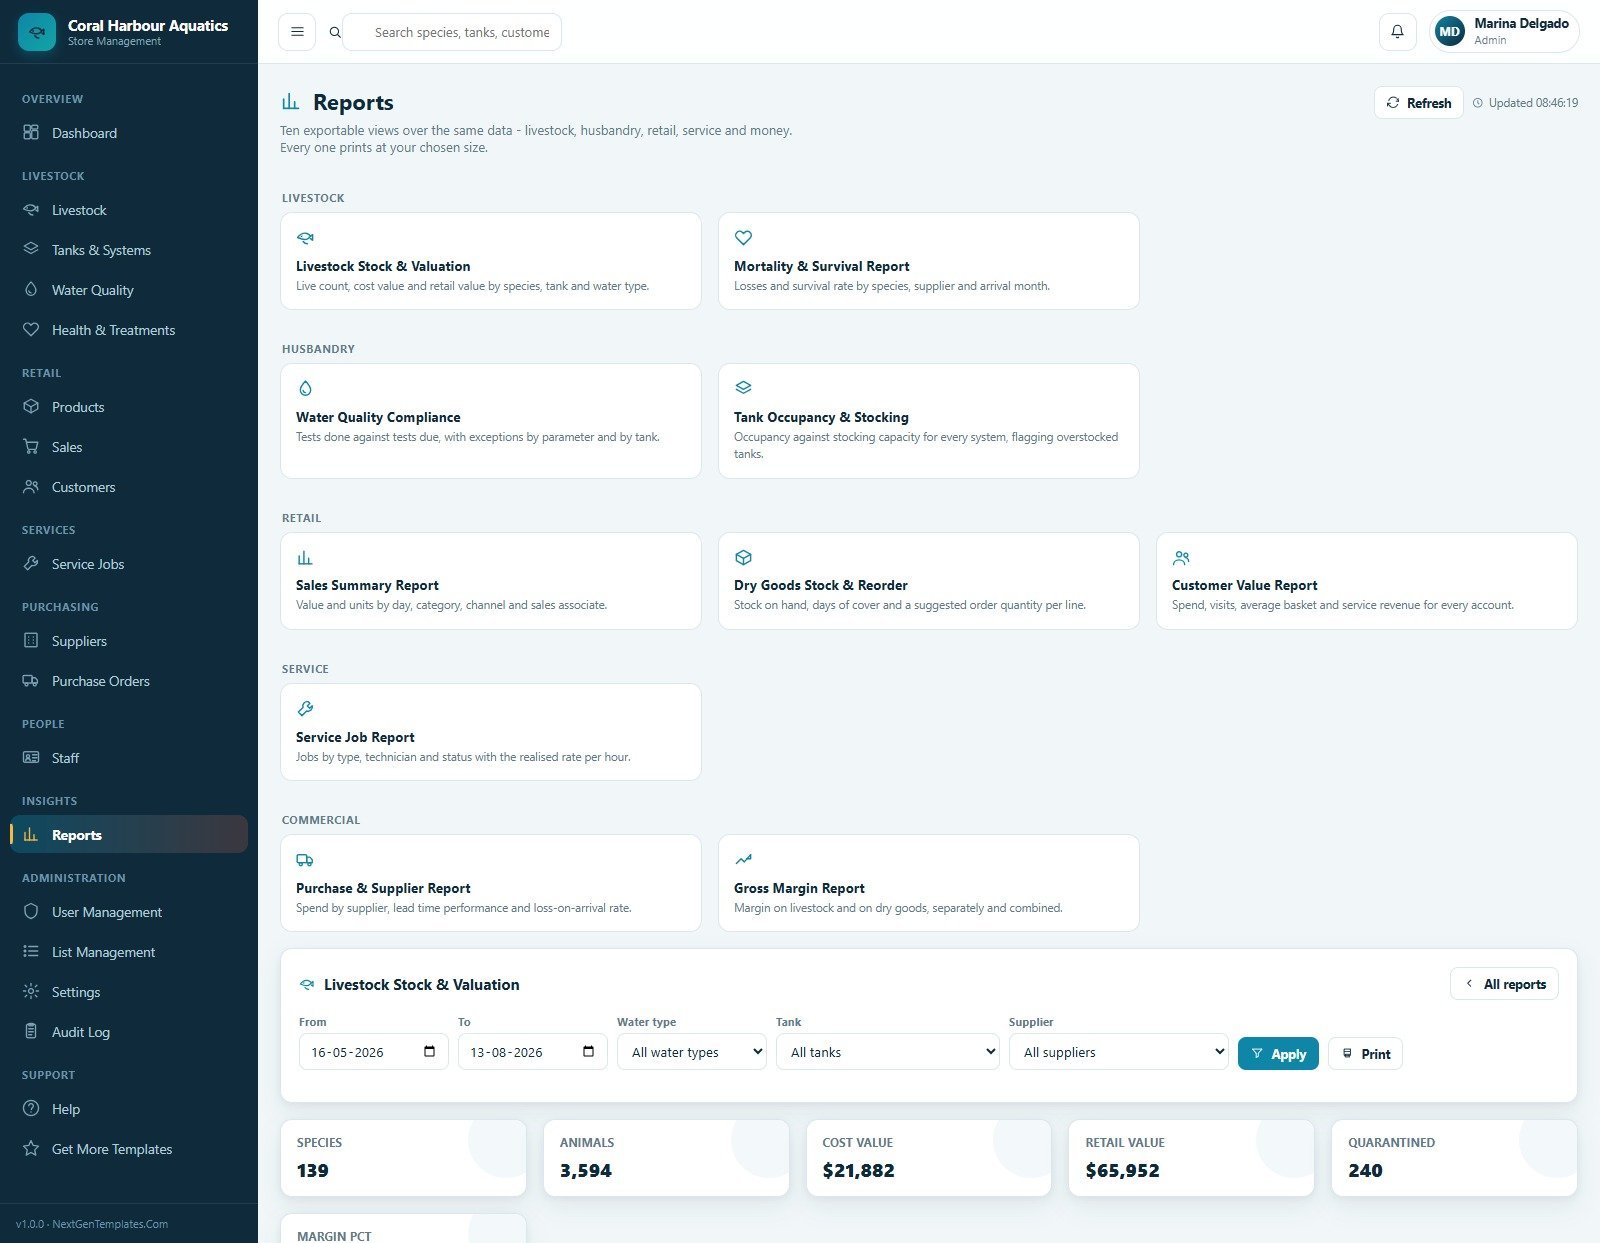Click the MD user avatar
The width and height of the screenshot is (1600, 1243).
click(x=1450, y=32)
